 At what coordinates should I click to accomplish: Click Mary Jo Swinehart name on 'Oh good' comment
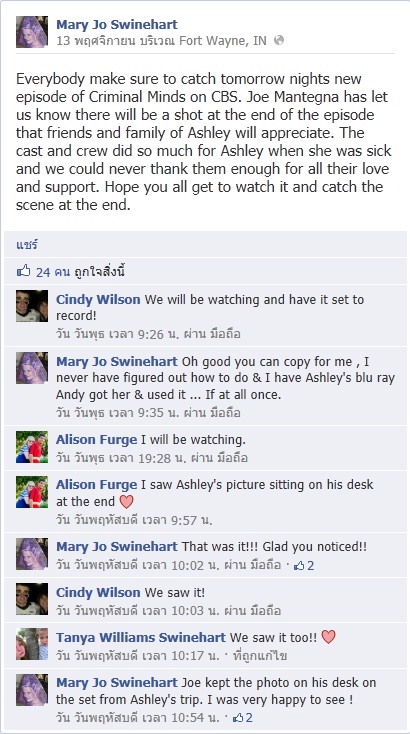point(117,361)
